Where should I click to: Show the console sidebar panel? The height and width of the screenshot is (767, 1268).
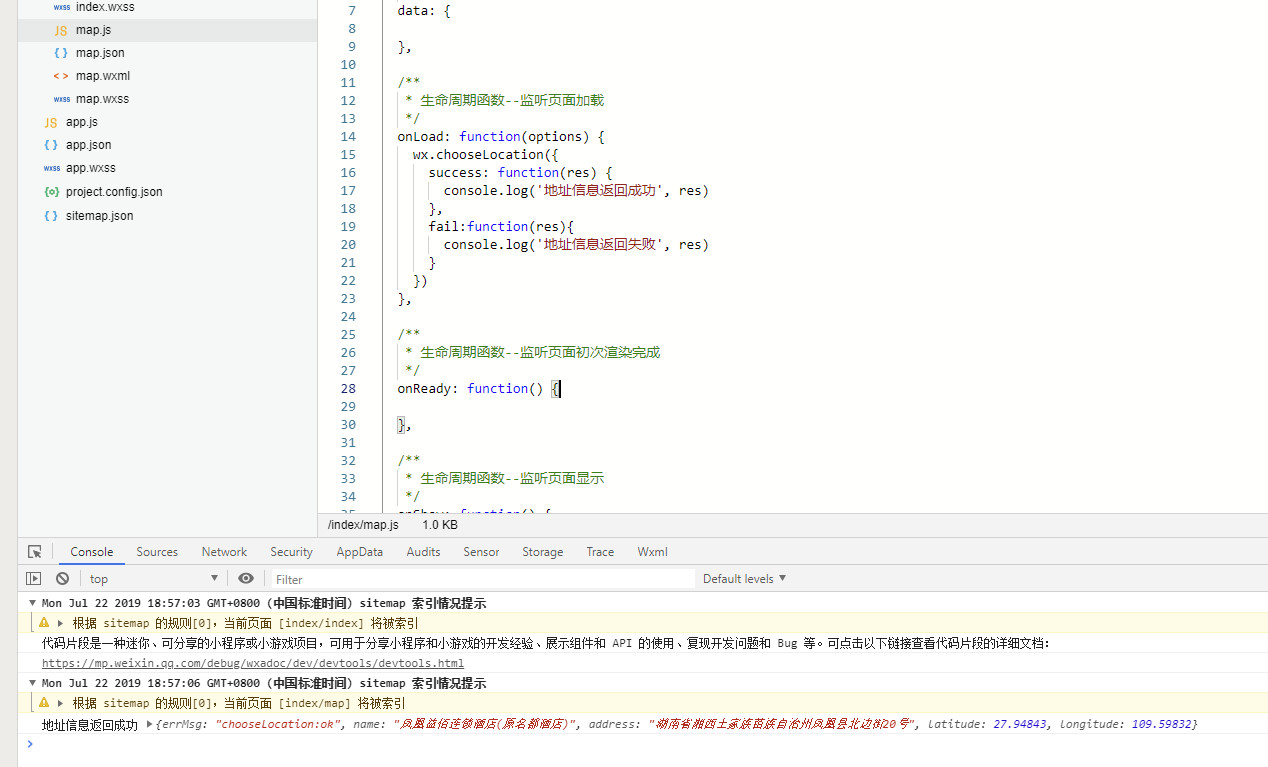point(34,579)
